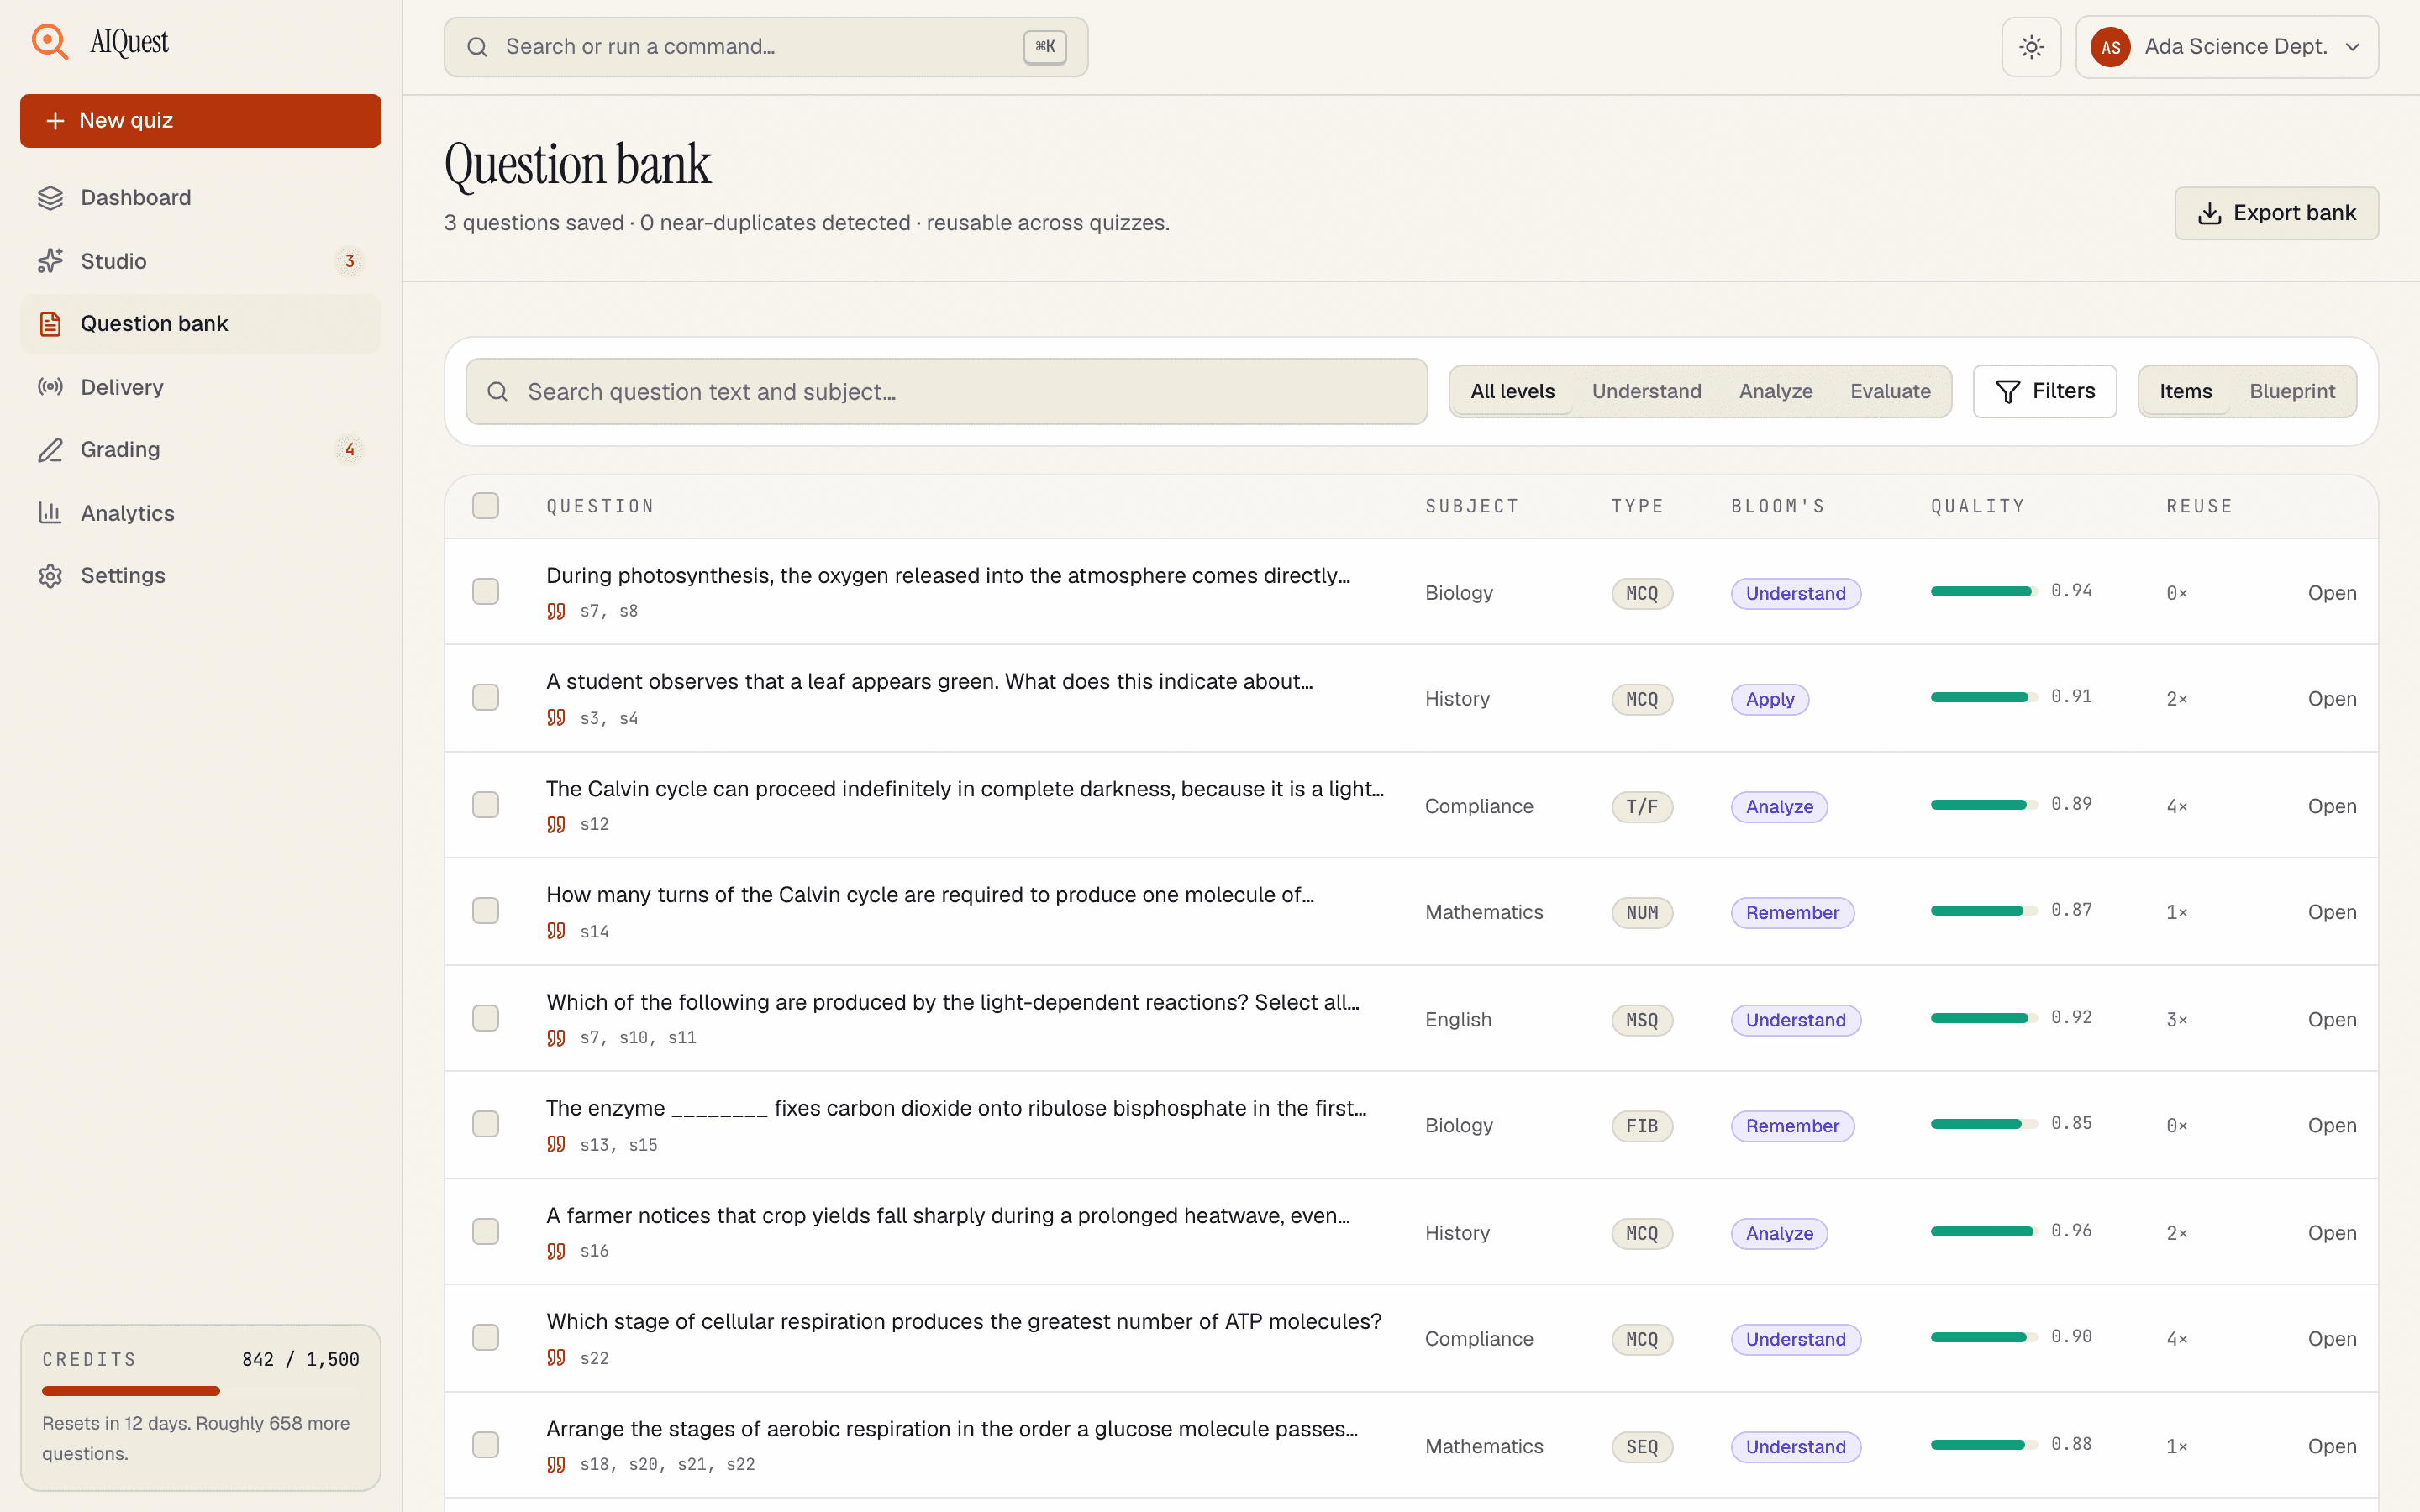
Task: Click the Question bank document icon
Action: pos(50,324)
